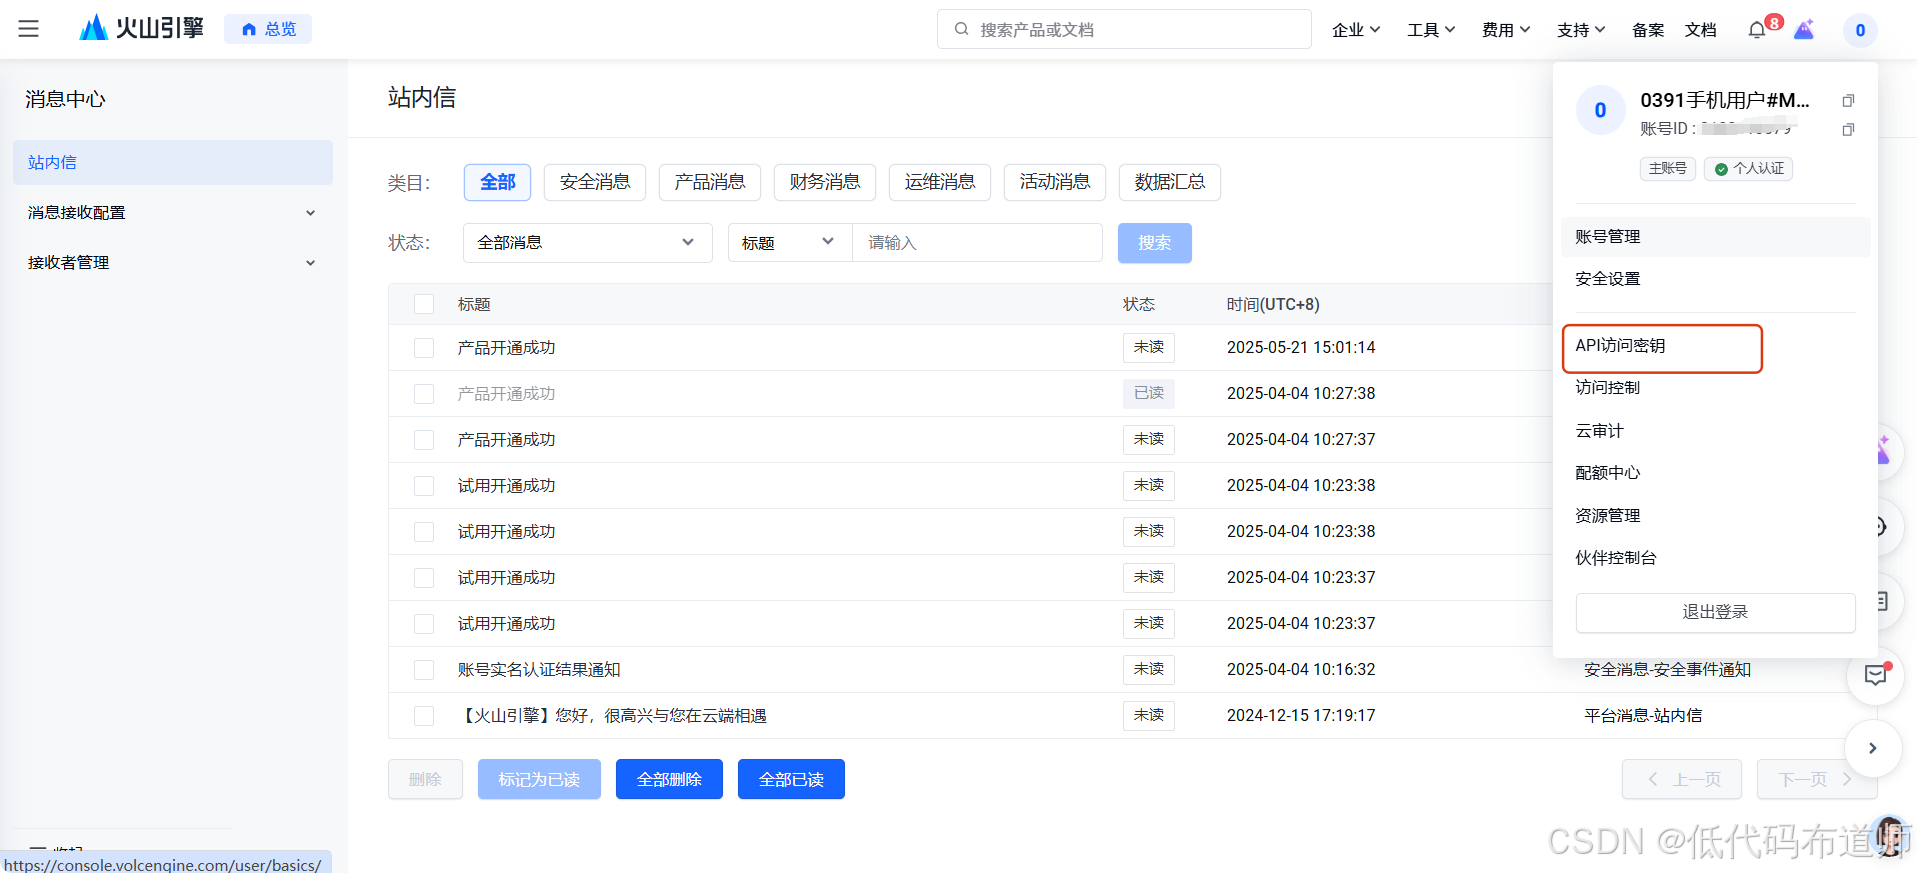Image resolution: width=1917 pixels, height=873 pixels.
Task: Click the 主账号 badge
Action: 1667,169
